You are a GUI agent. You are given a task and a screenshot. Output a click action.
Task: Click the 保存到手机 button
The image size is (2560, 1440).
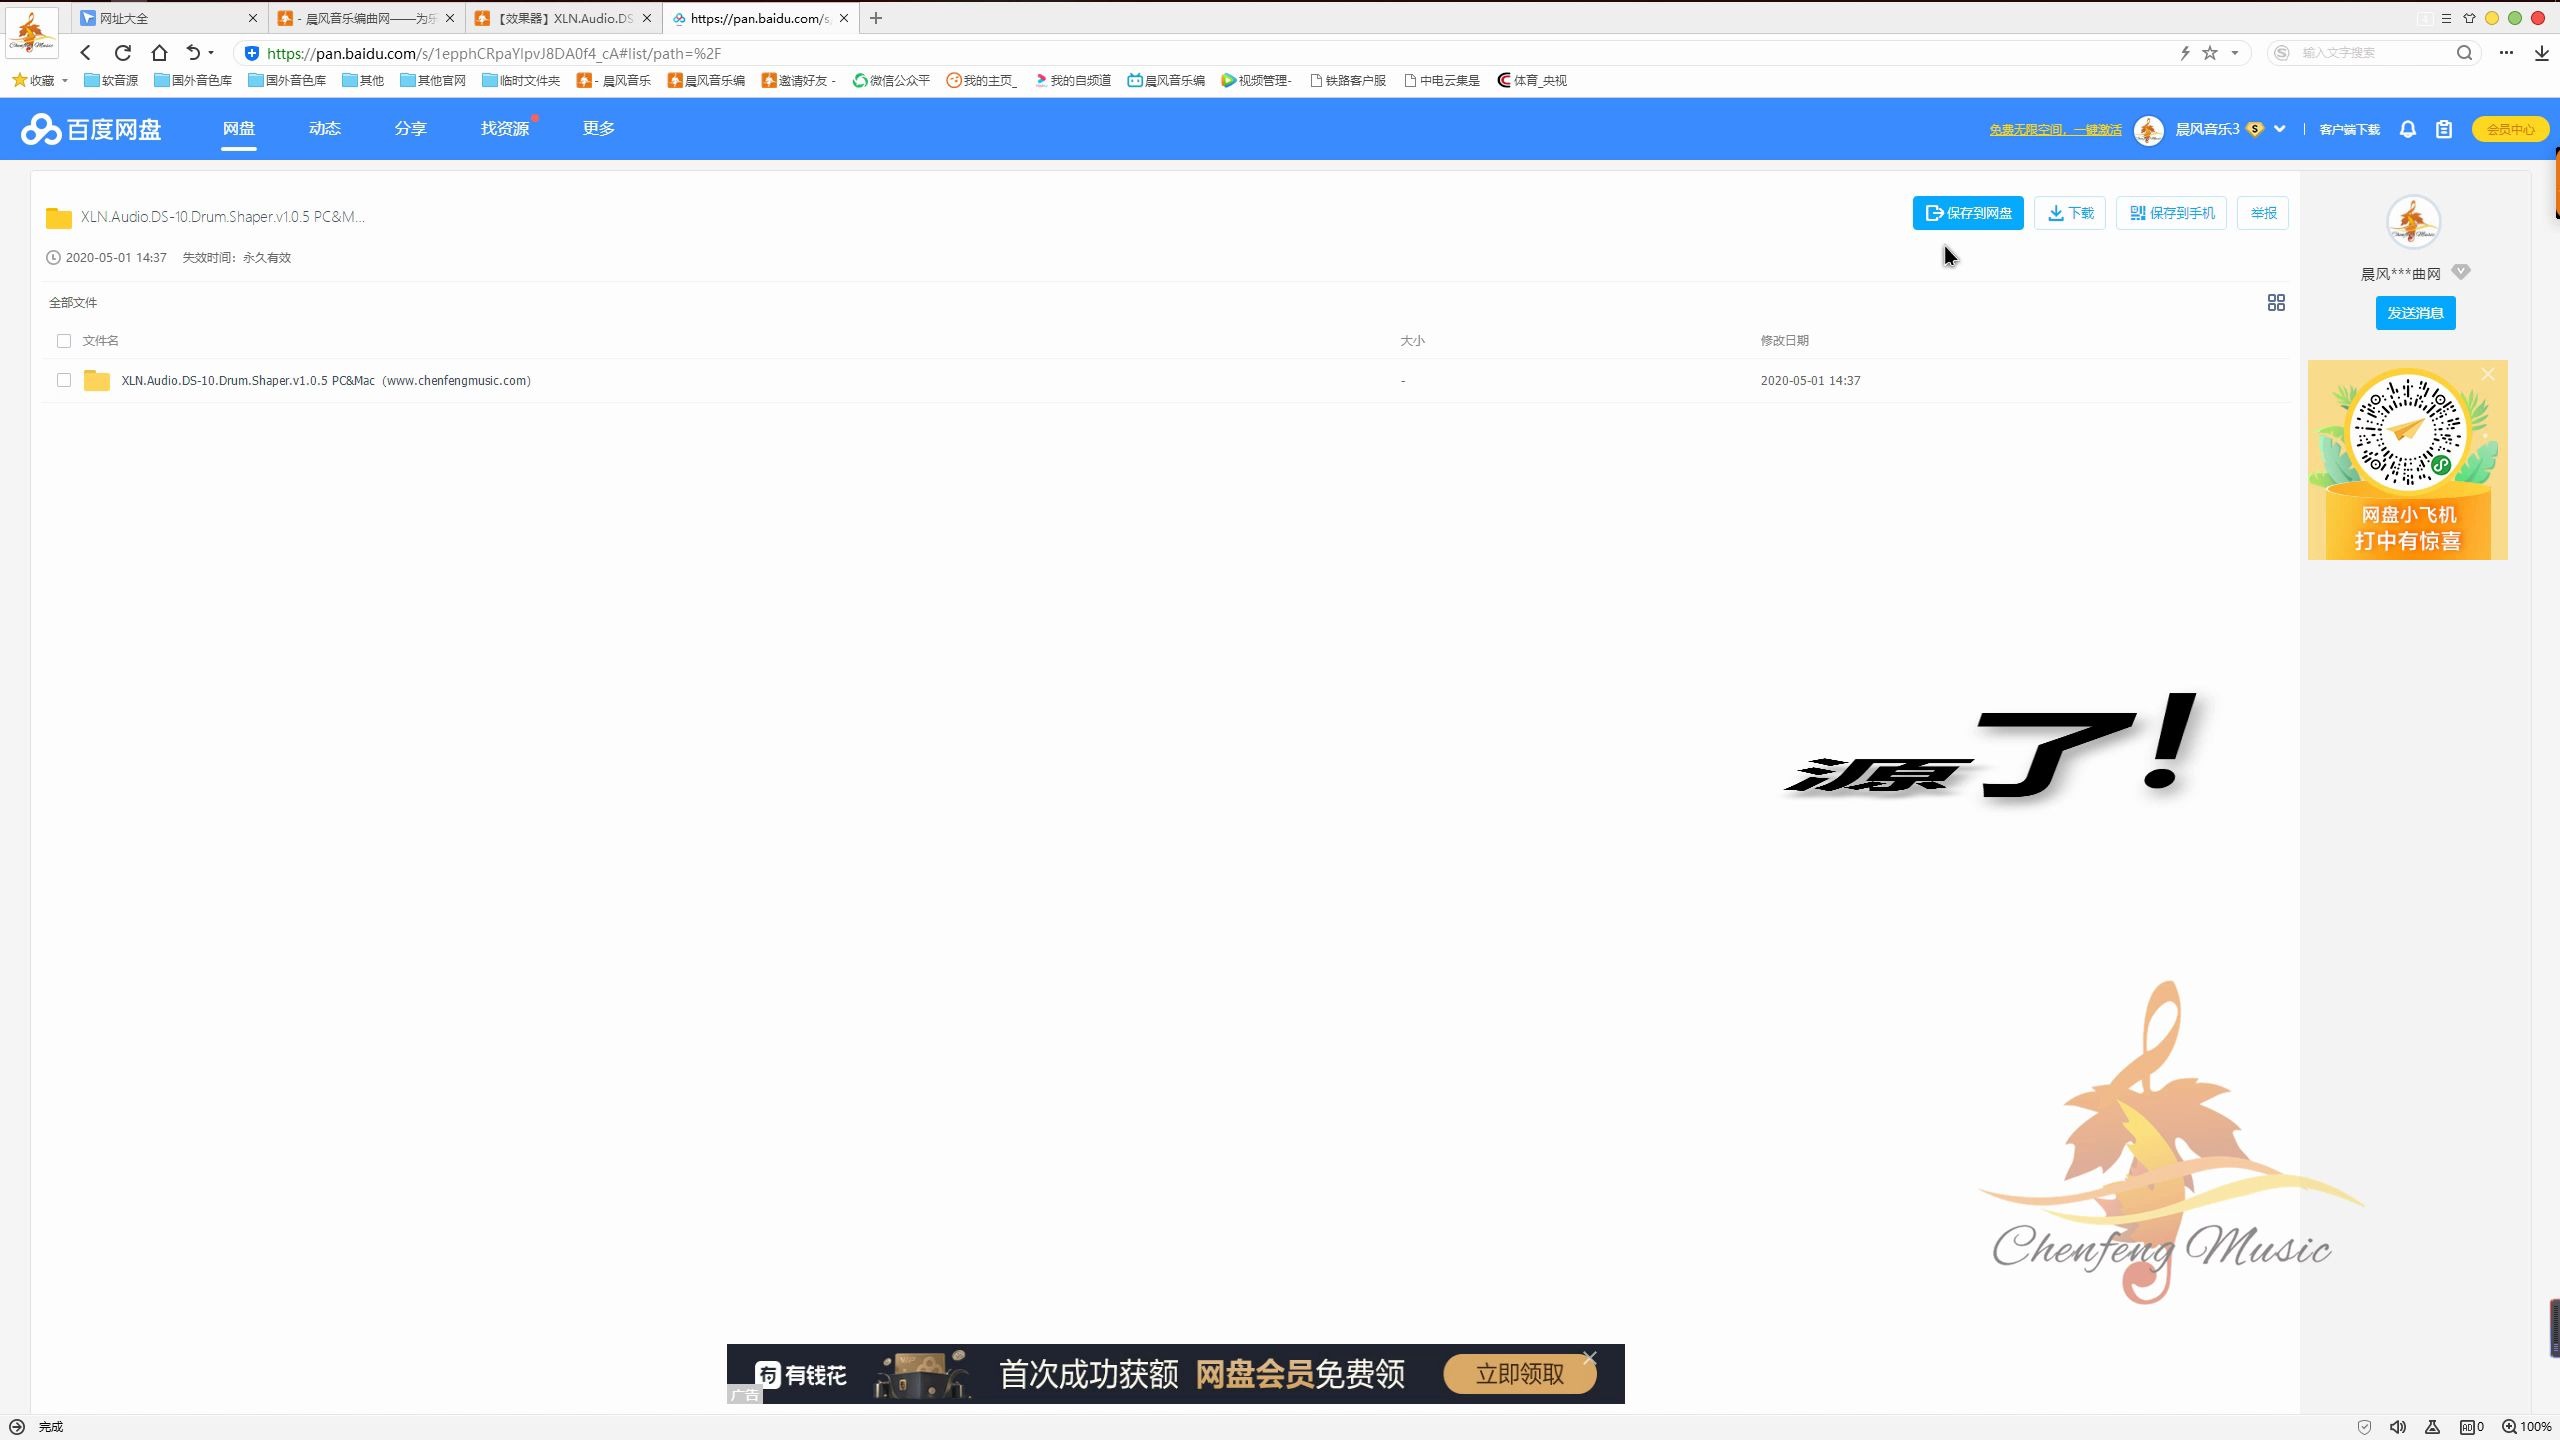point(2171,213)
